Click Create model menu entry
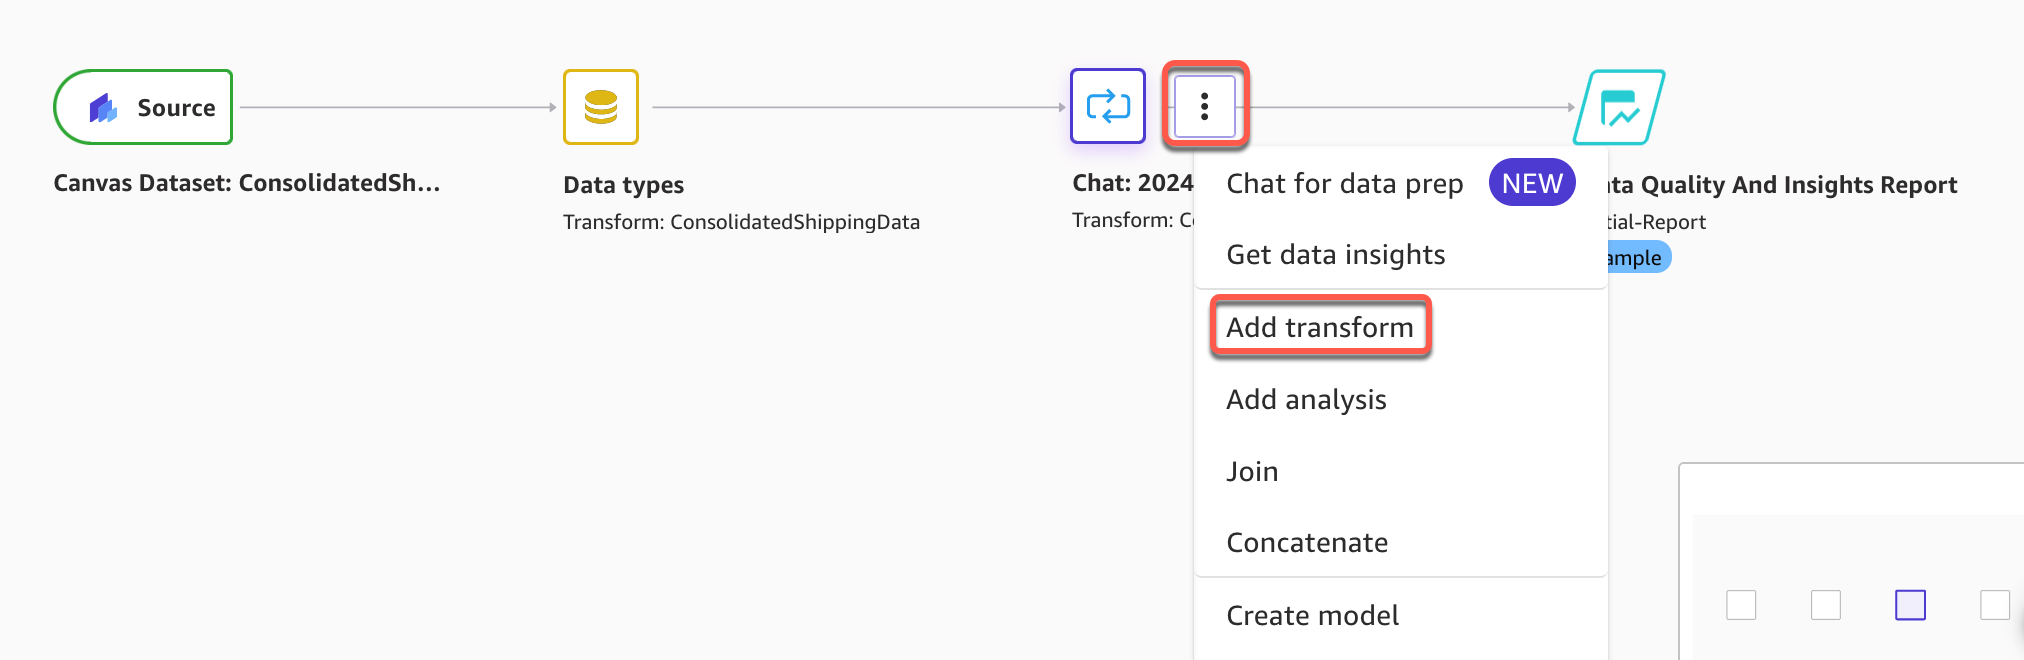This screenshot has height=660, width=2024. click(1312, 615)
